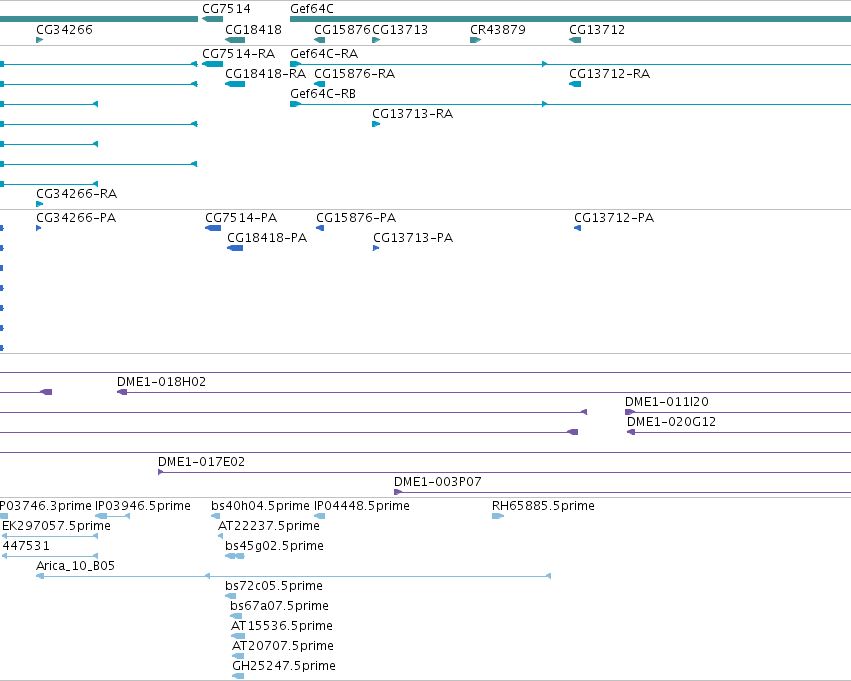Select the CG13712-RA transcript glyph
Image resolution: width=851 pixels, height=681 pixels.
[x=575, y=84]
